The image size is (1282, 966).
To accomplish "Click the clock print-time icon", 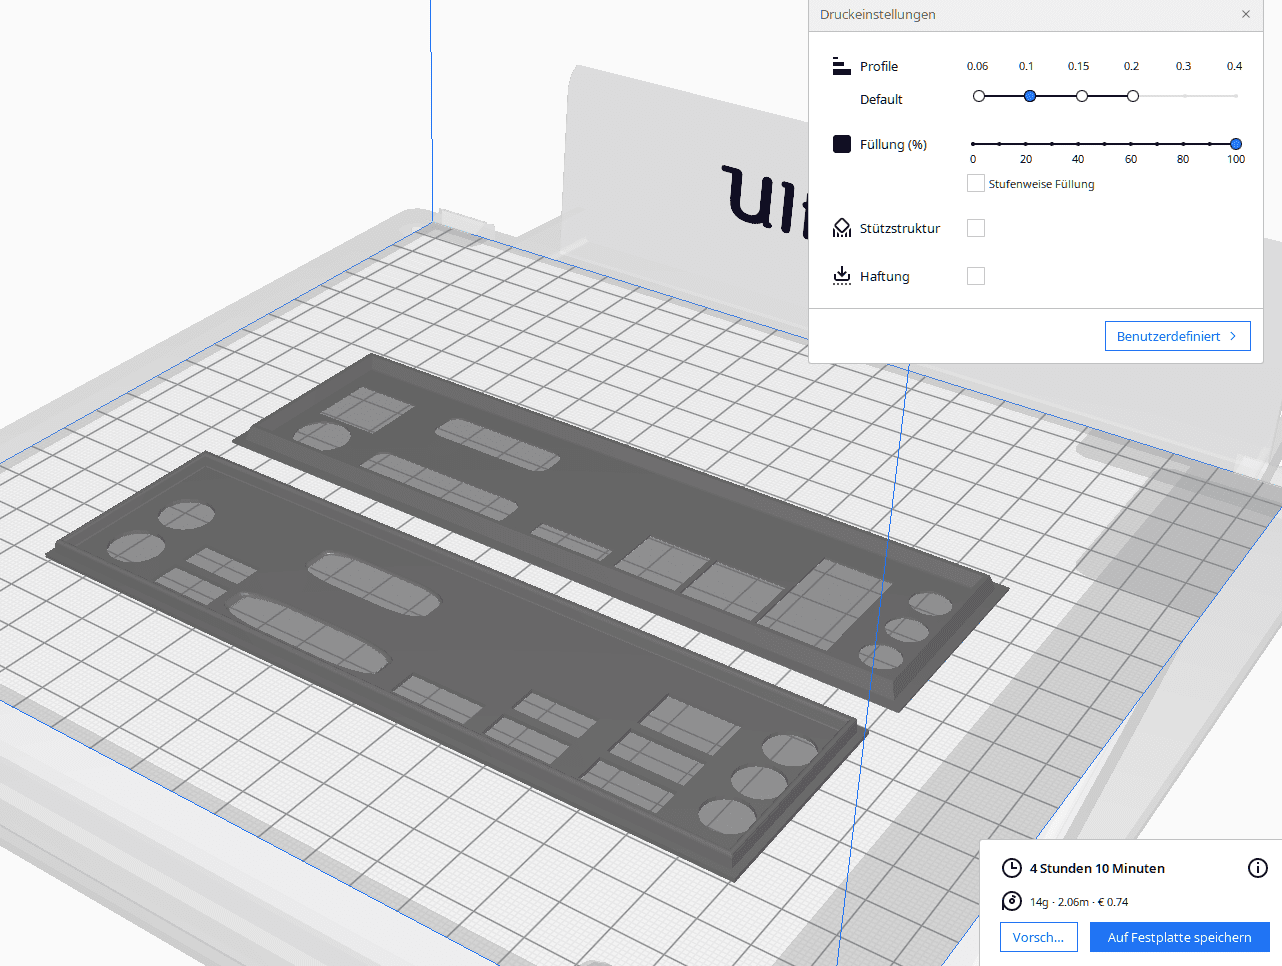I will (1012, 868).
